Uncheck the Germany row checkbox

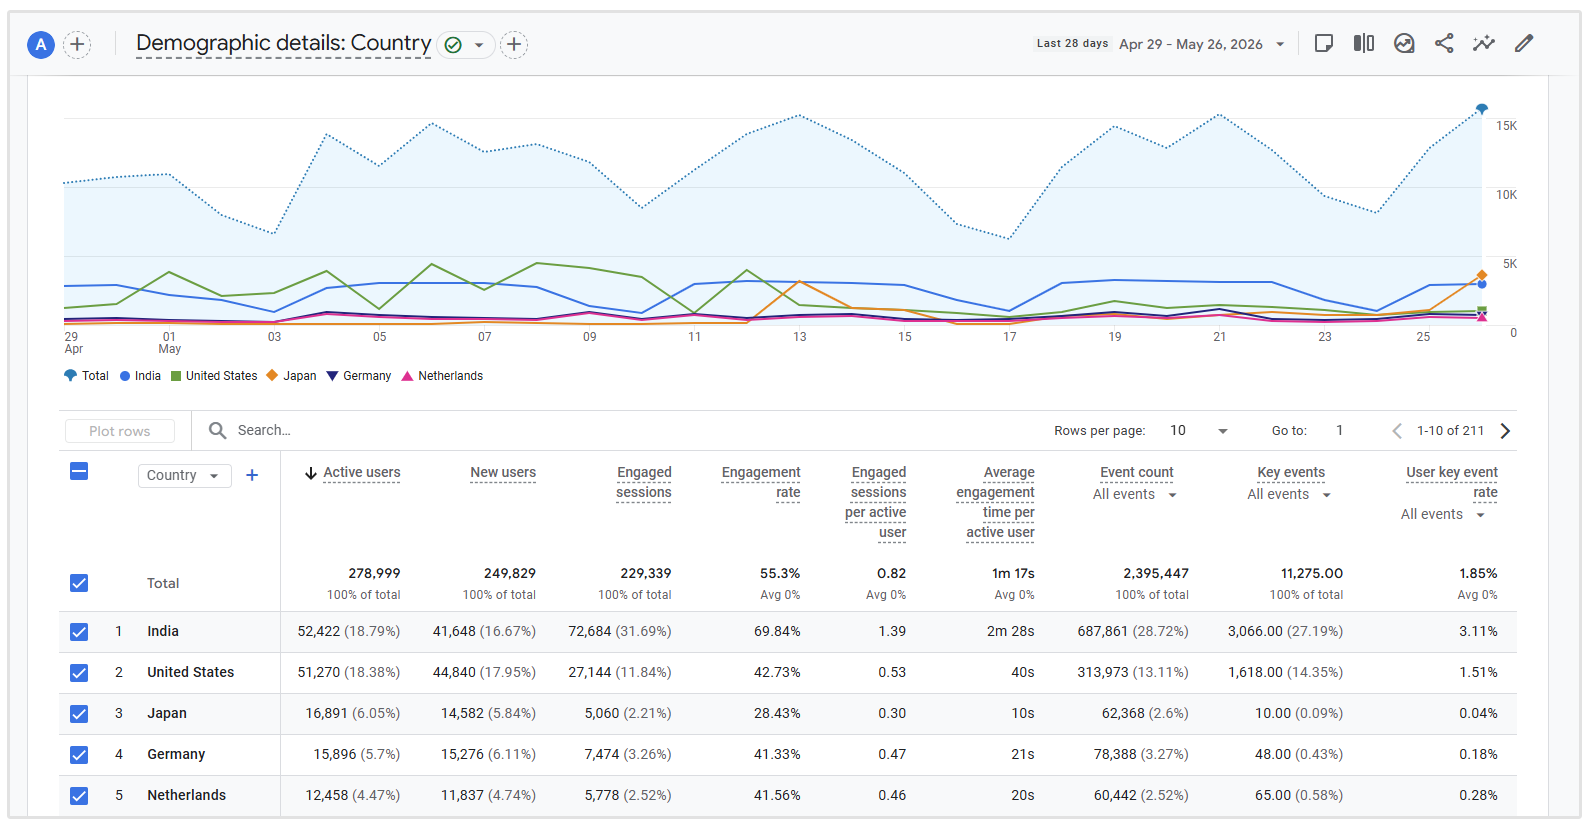pyautogui.click(x=79, y=755)
